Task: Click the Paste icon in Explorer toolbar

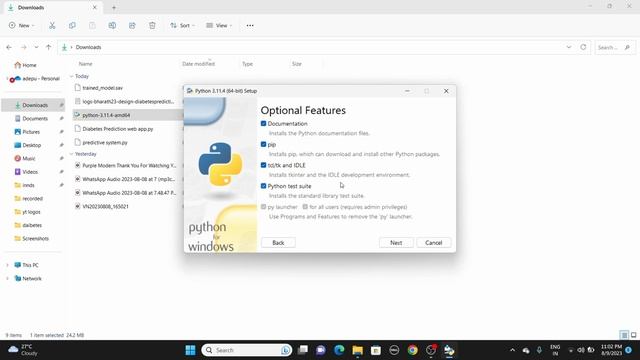Action: coord(92,25)
